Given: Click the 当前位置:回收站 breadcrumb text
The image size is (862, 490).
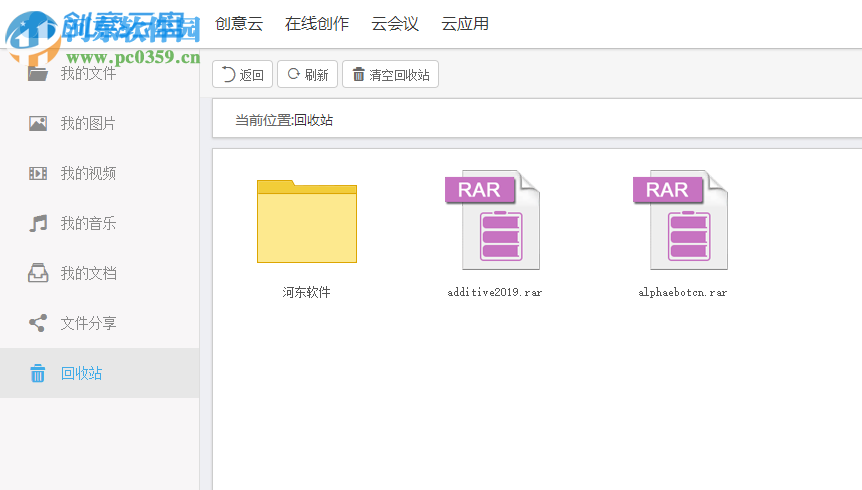Looking at the screenshot, I should (284, 120).
